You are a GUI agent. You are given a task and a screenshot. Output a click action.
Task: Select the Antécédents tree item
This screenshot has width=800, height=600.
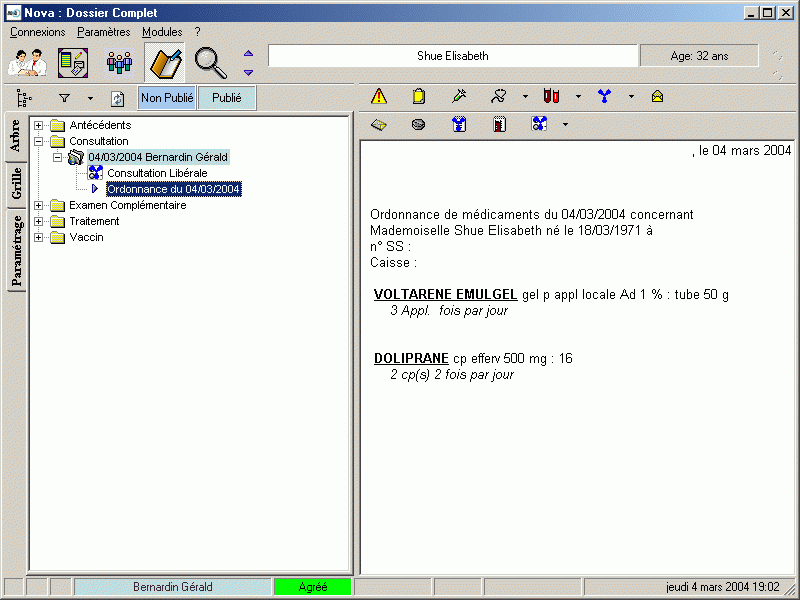tap(100, 125)
